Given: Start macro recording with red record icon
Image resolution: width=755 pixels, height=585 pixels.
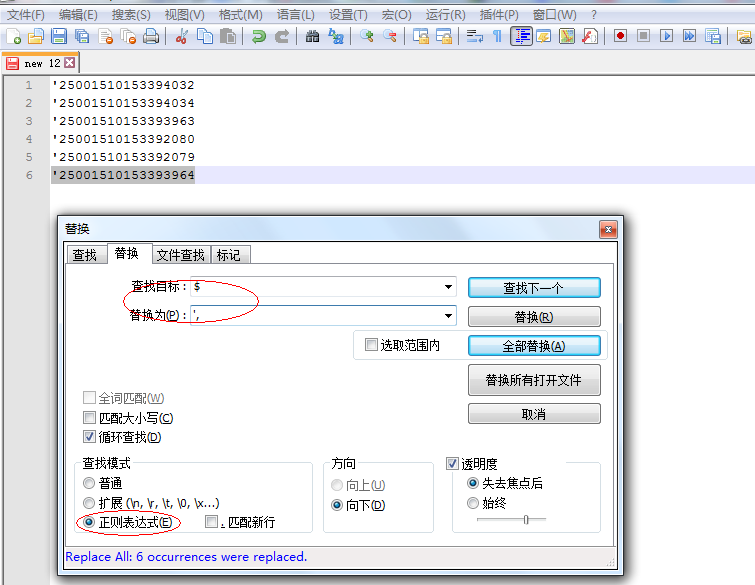Looking at the screenshot, I should coord(620,37).
